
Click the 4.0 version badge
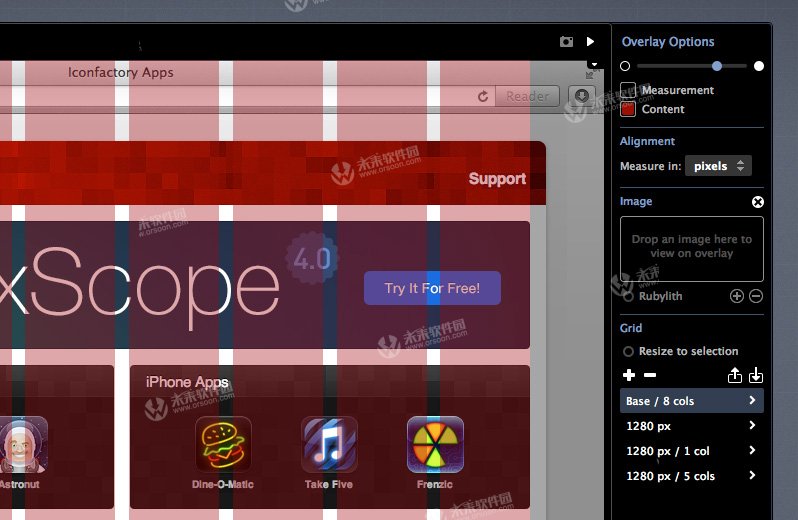click(311, 258)
